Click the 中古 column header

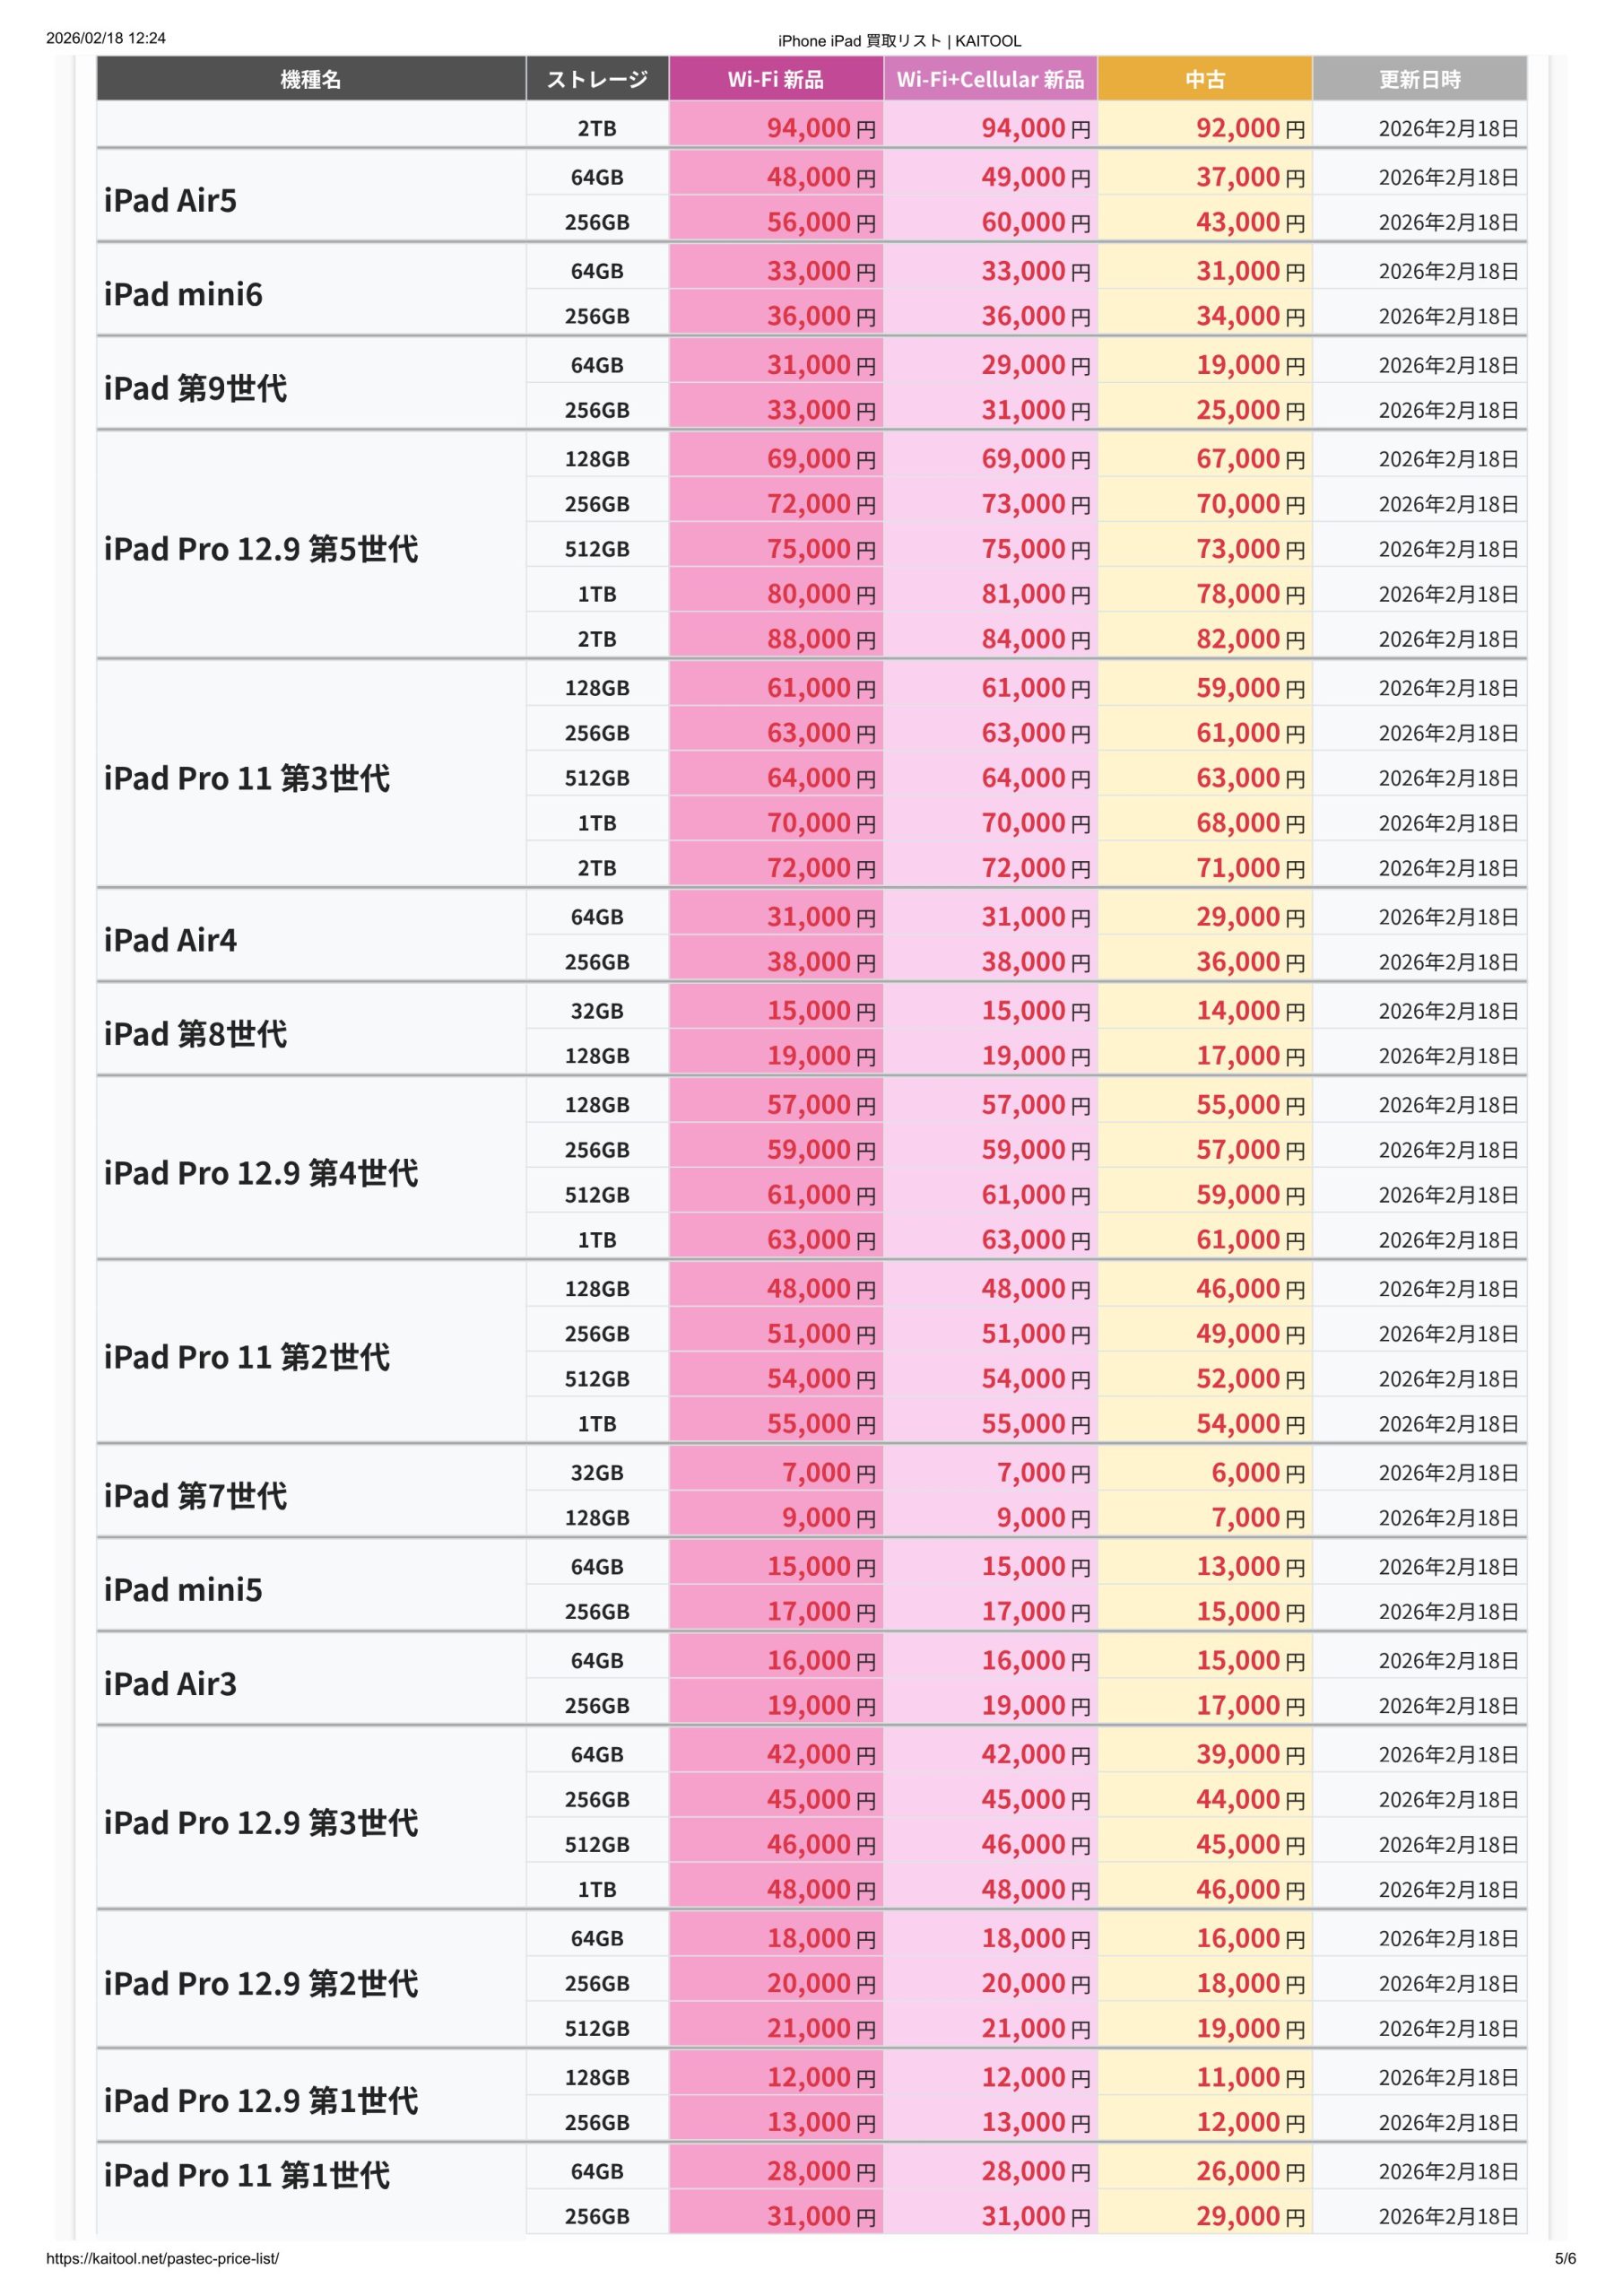click(x=1204, y=79)
